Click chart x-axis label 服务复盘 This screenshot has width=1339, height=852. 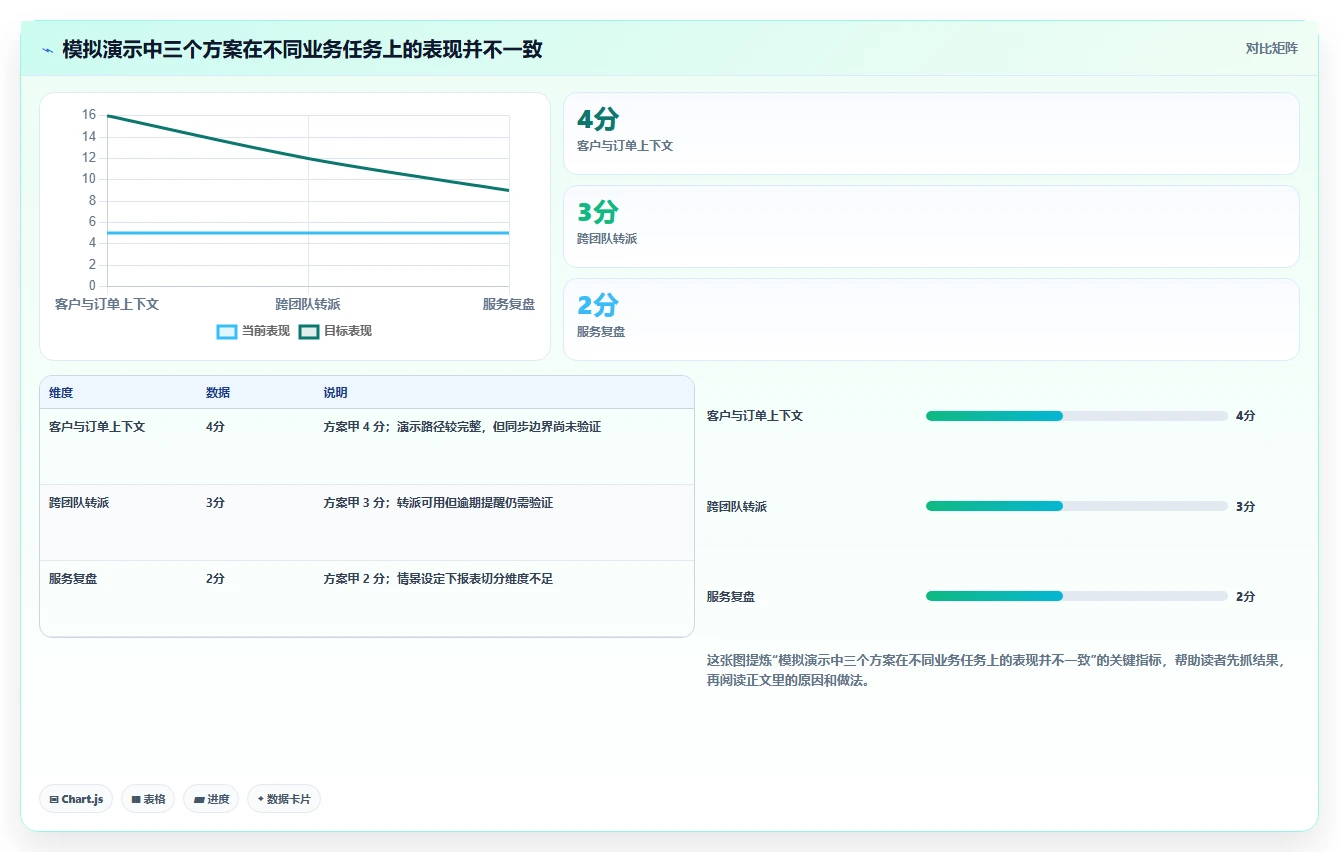[x=509, y=304]
